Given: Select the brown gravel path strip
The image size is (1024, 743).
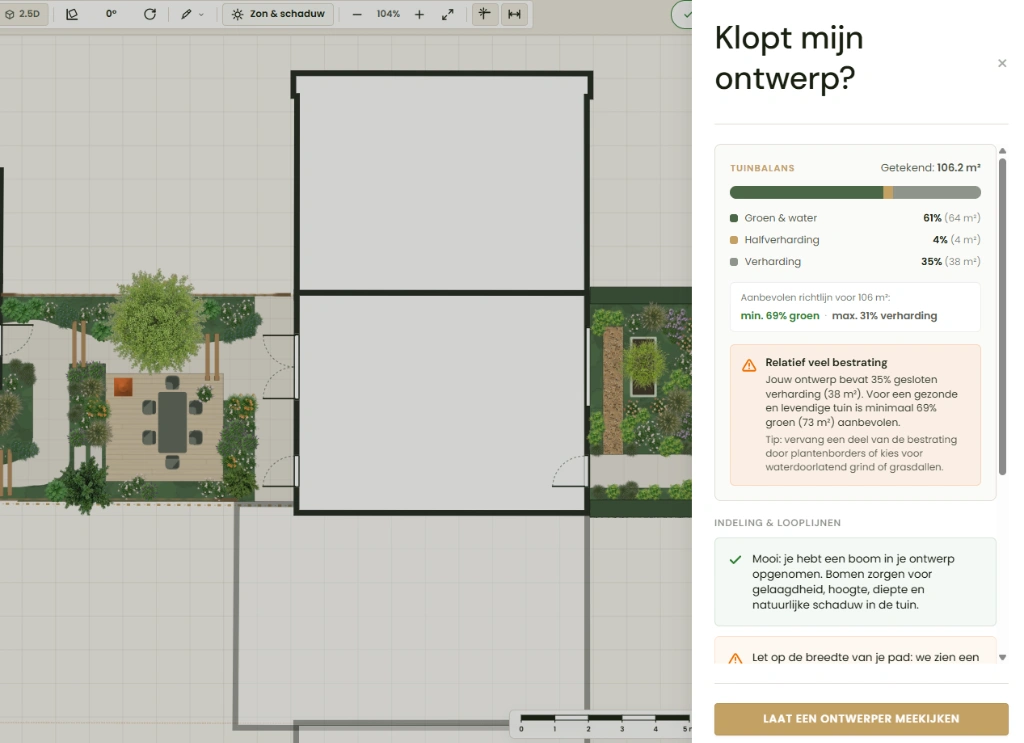Looking at the screenshot, I should coord(613,391).
